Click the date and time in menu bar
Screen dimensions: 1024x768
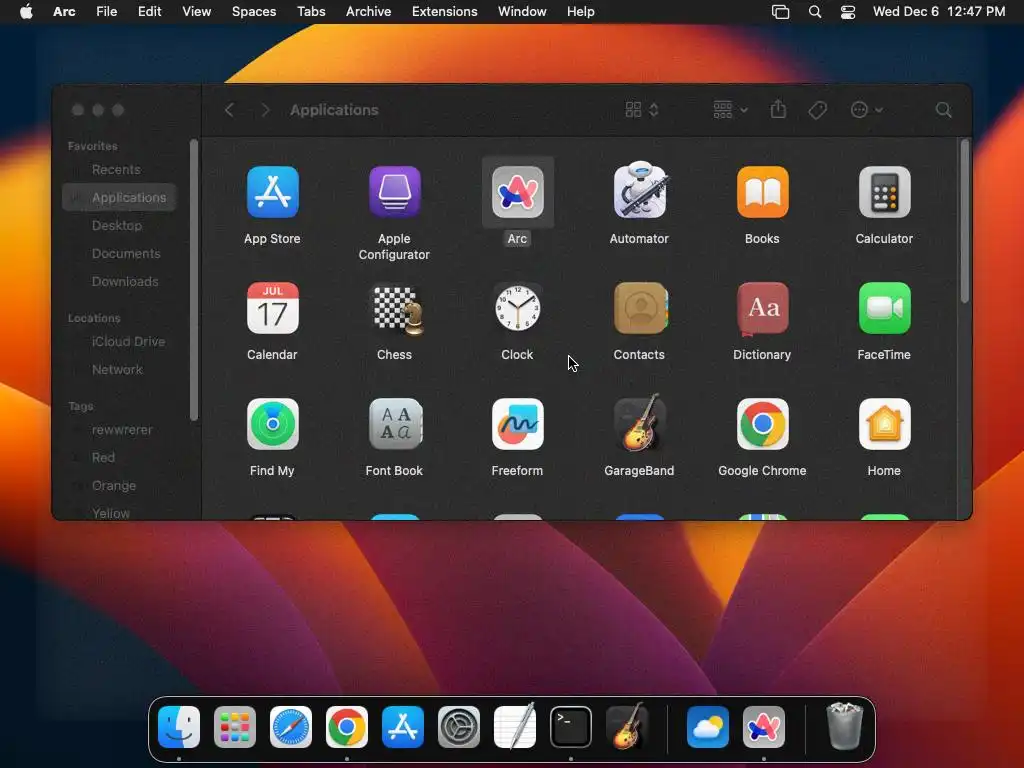(x=938, y=11)
